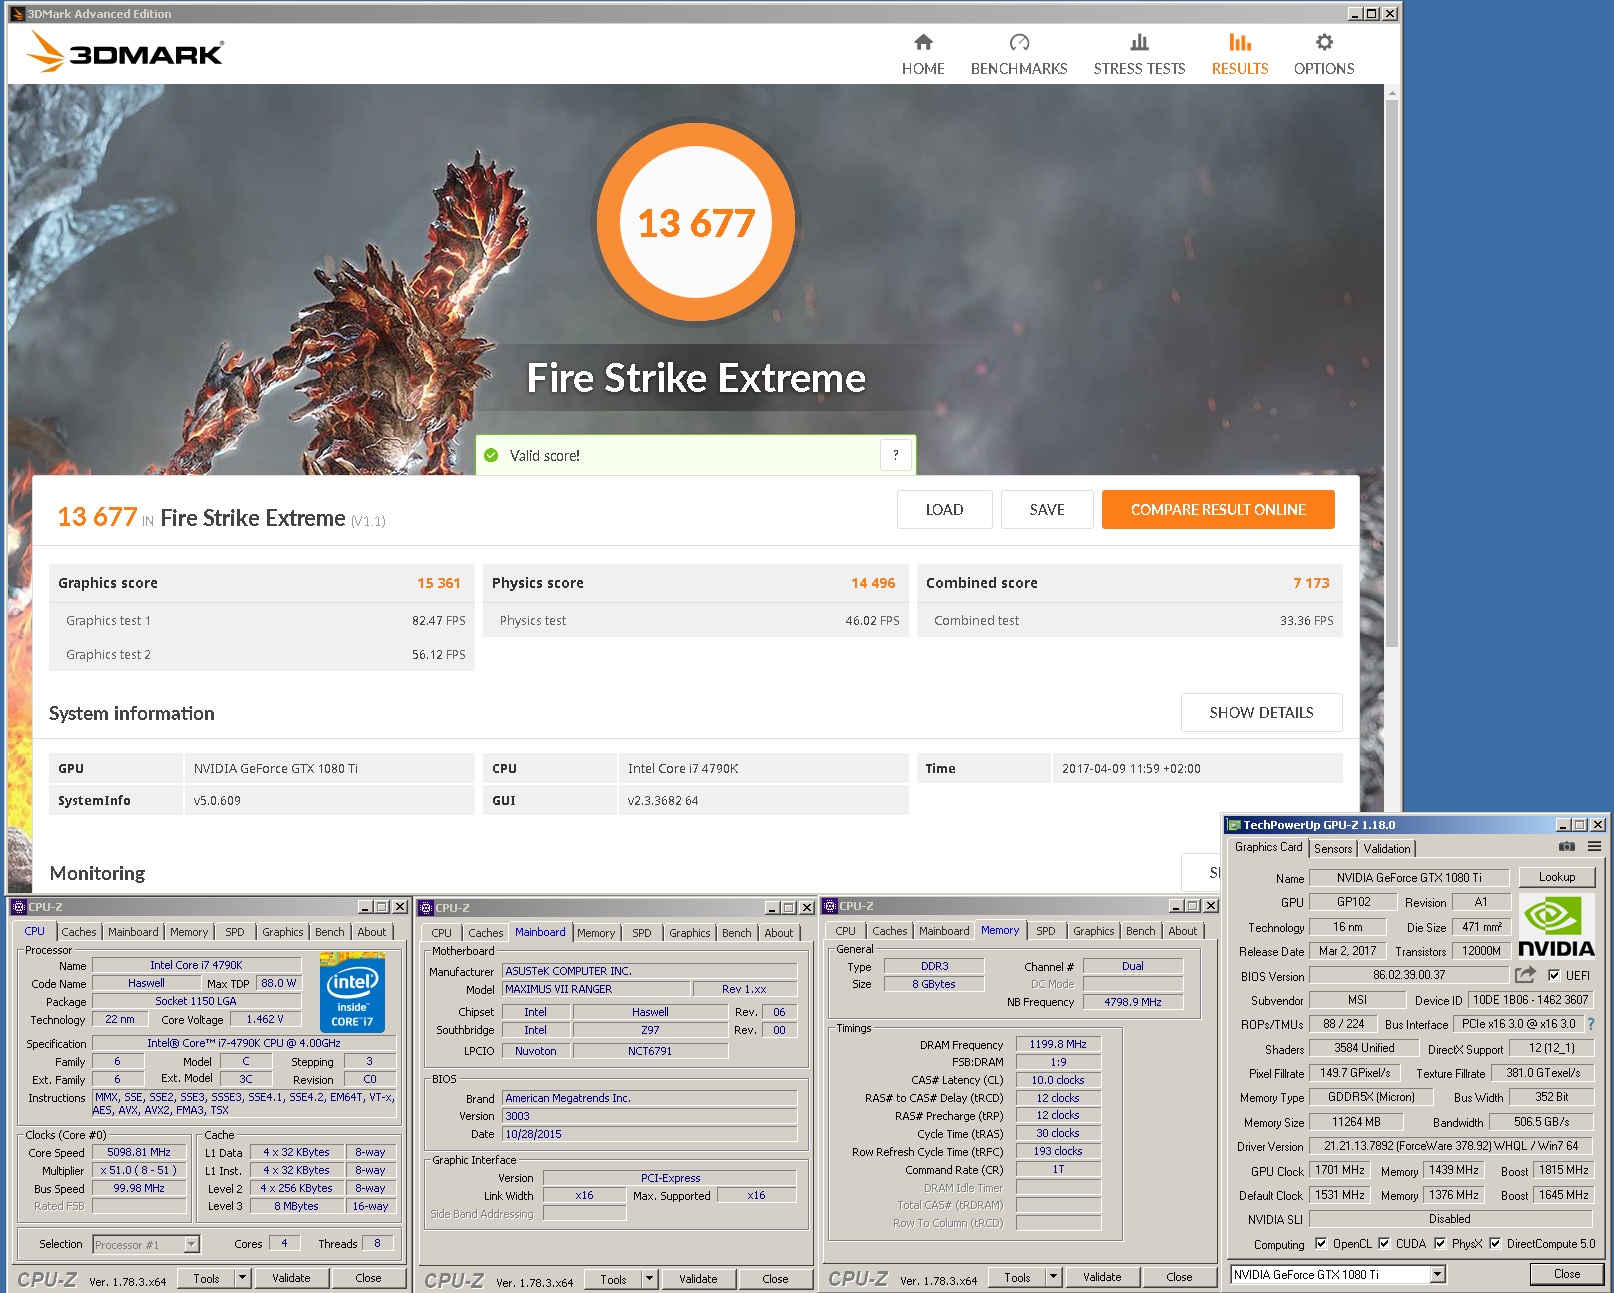Image resolution: width=1614 pixels, height=1293 pixels.
Task: Click share arrow next to BIOS Version
Action: click(1525, 975)
